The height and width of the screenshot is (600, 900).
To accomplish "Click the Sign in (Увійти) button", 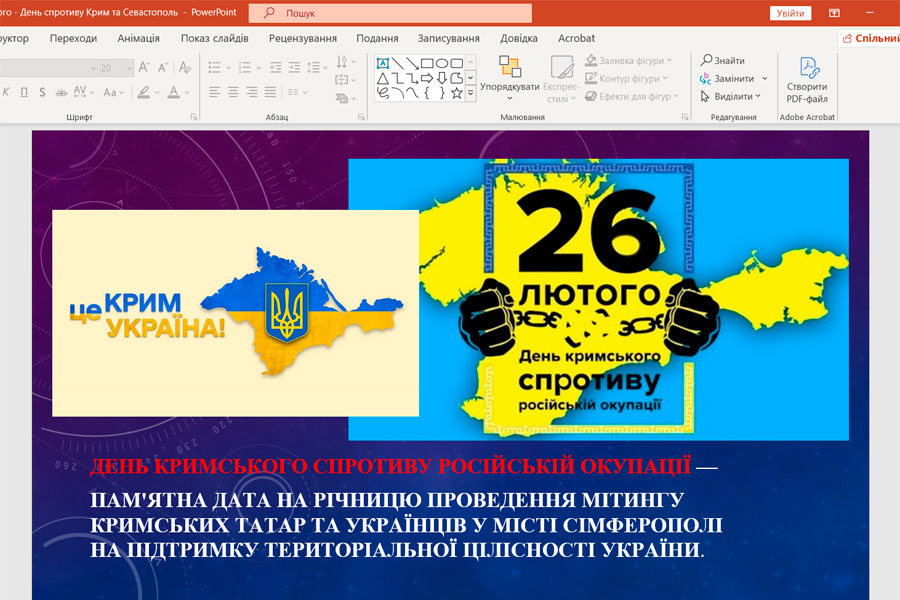I will click(x=790, y=13).
